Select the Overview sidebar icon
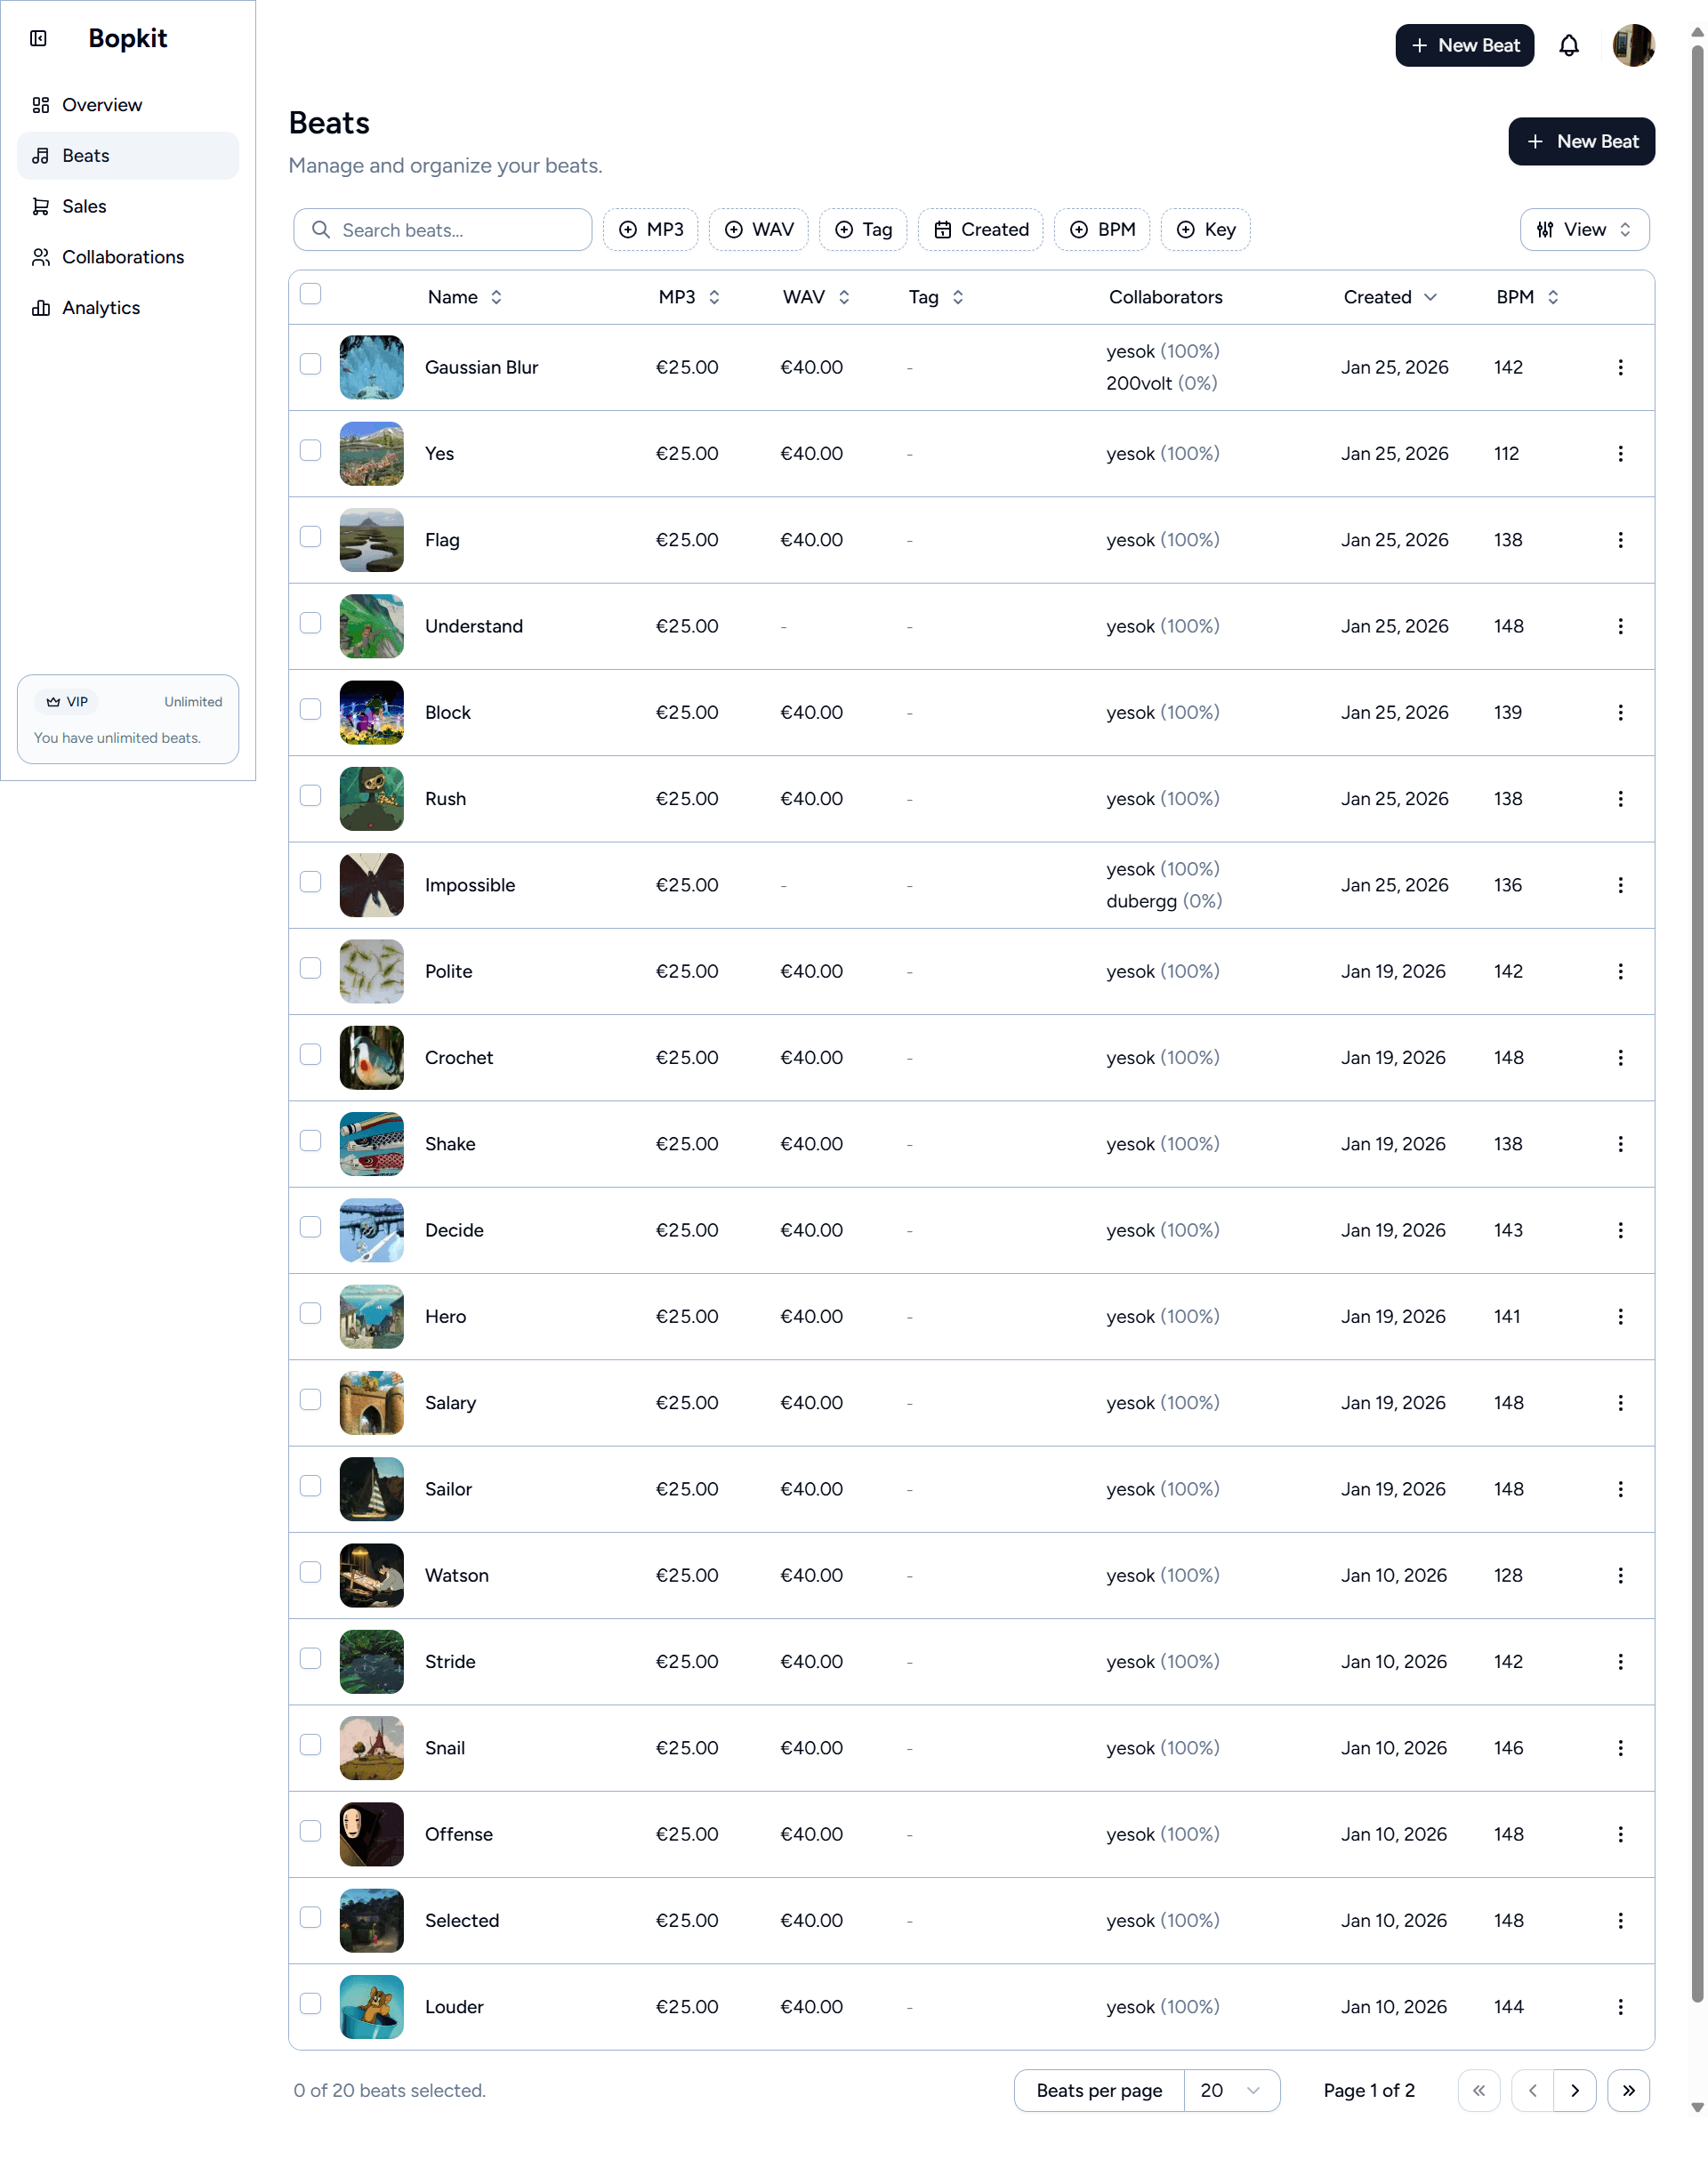This screenshot has width=1708, height=2160. tap(41, 104)
